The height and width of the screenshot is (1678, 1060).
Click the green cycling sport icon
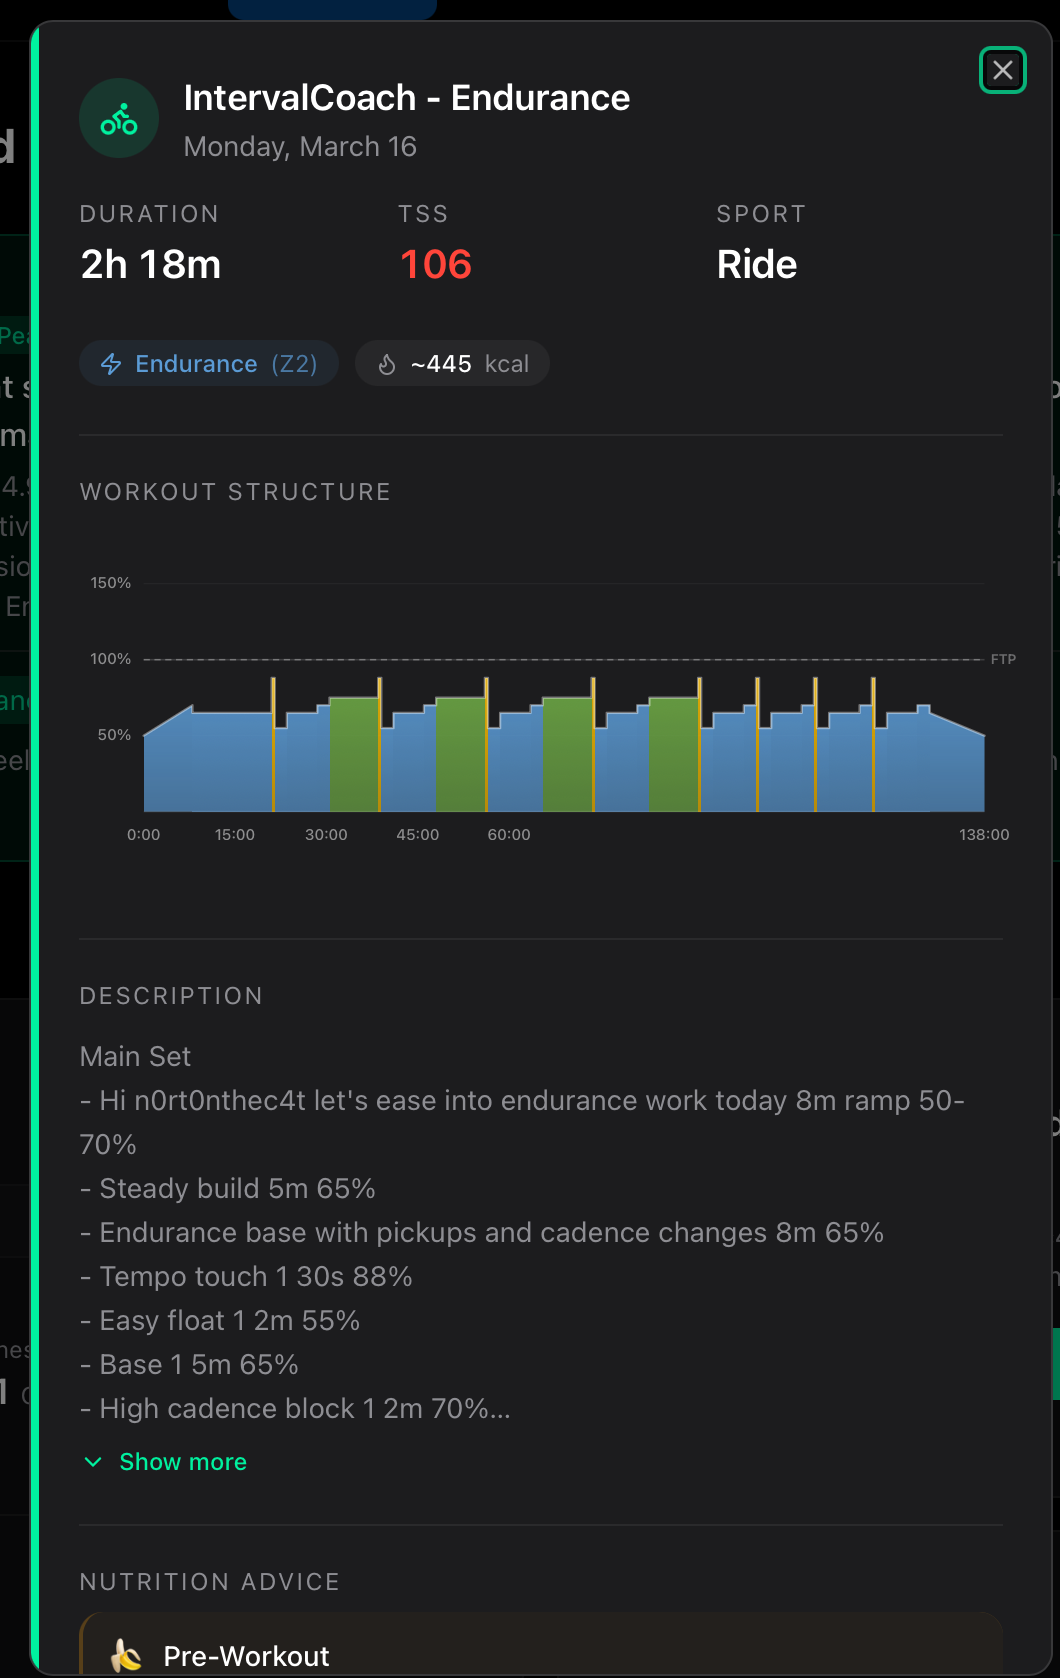coord(119,119)
